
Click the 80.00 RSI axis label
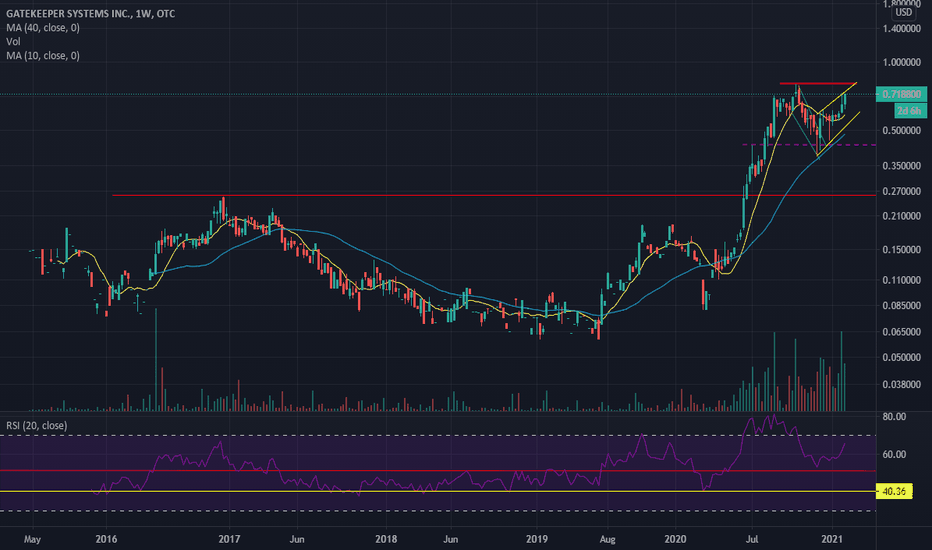[x=895, y=417]
